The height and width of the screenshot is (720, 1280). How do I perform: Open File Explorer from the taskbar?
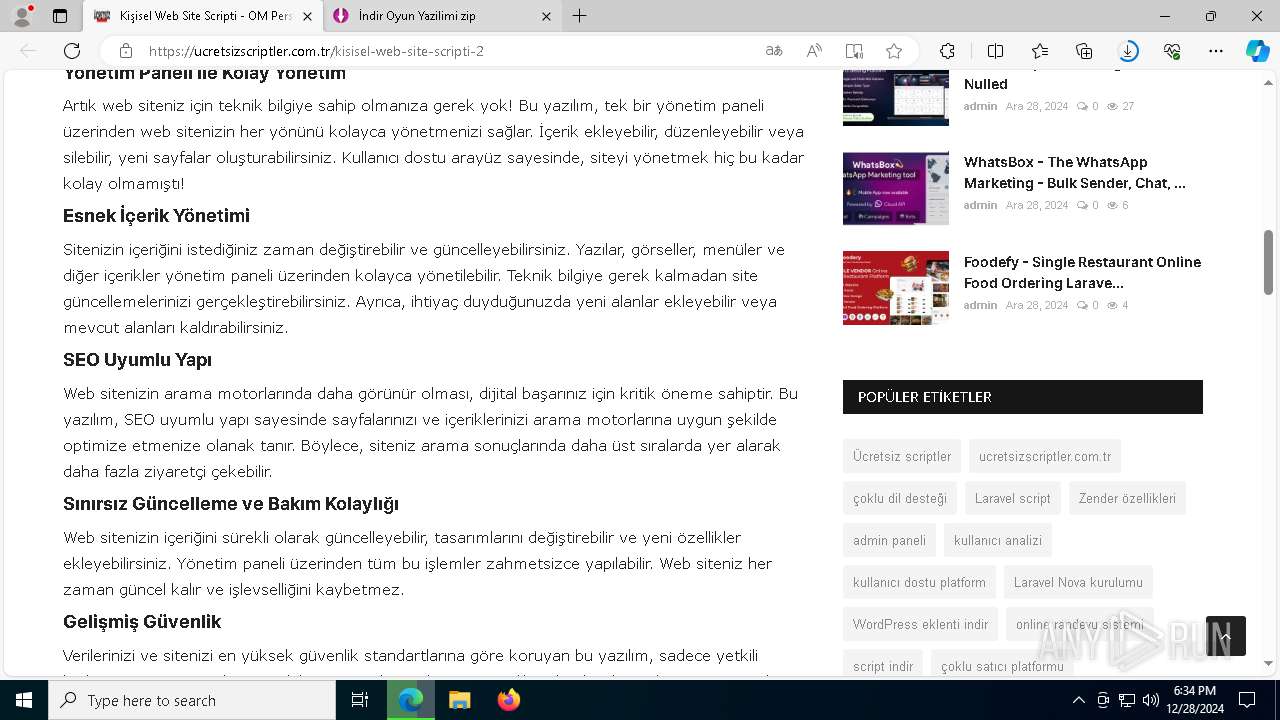460,700
